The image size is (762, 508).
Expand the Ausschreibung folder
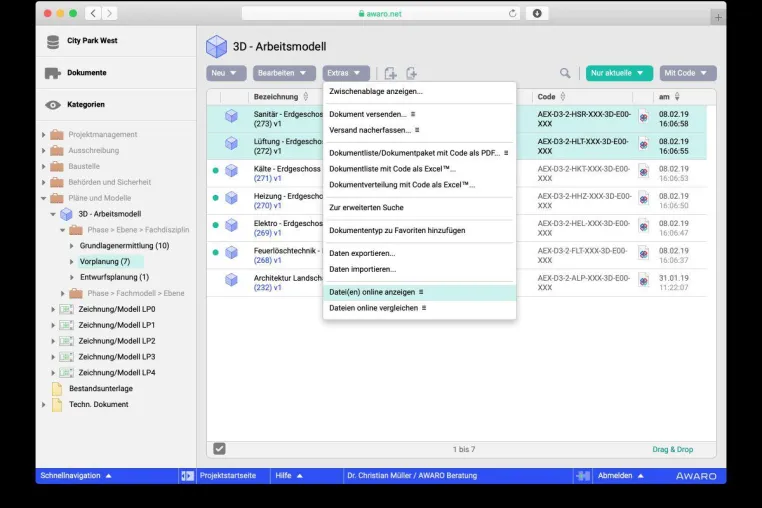[x=43, y=151]
